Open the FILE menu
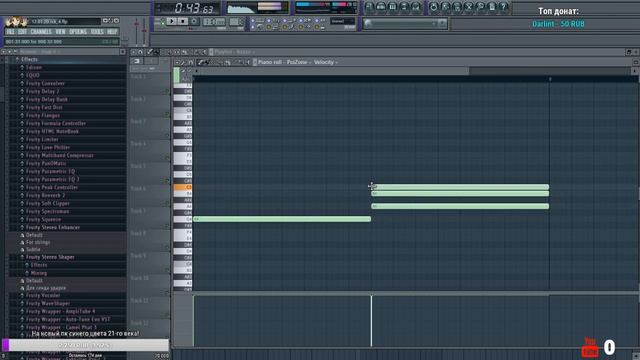Screen dimensions: 640x360 tap(10, 32)
